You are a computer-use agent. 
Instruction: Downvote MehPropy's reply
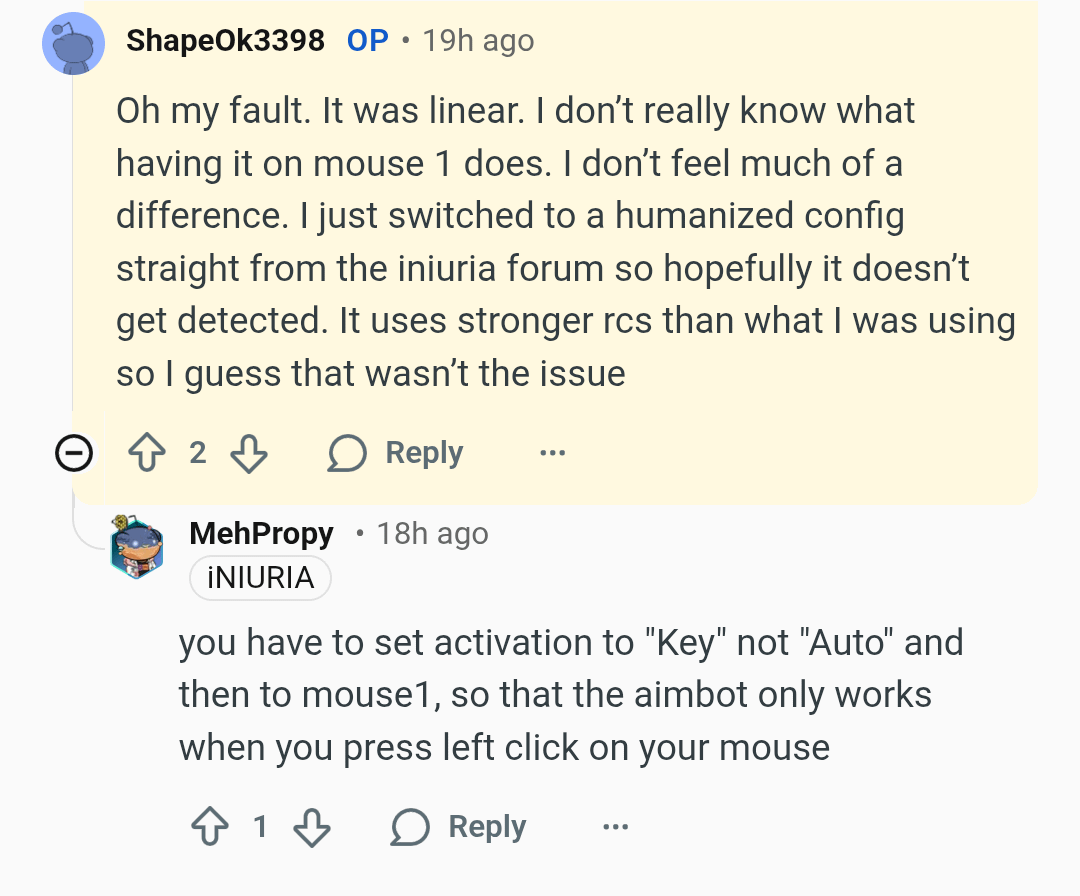(312, 827)
